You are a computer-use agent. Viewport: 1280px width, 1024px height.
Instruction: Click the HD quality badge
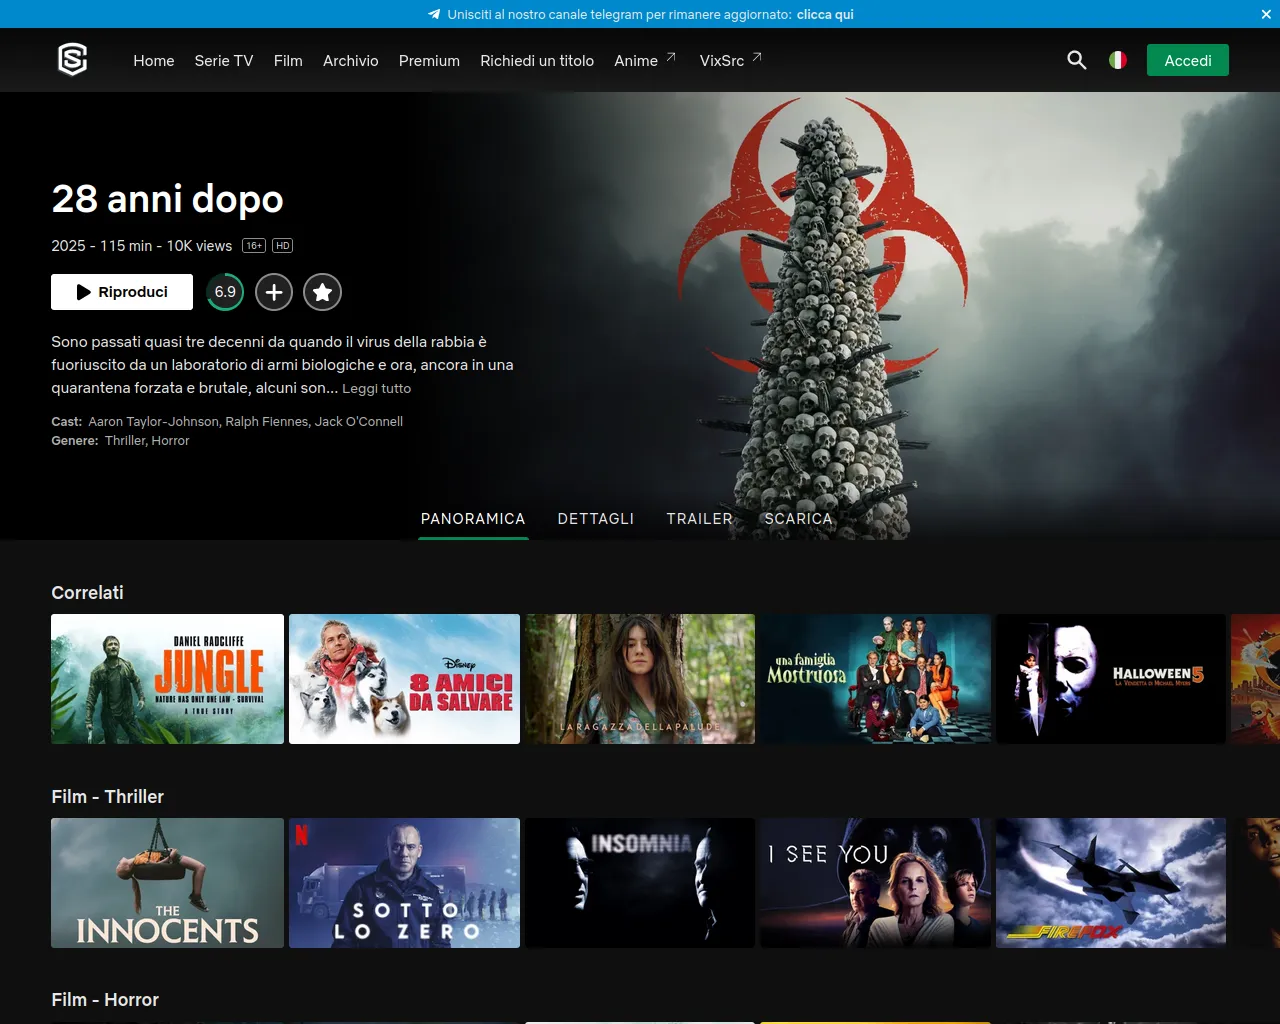point(283,246)
